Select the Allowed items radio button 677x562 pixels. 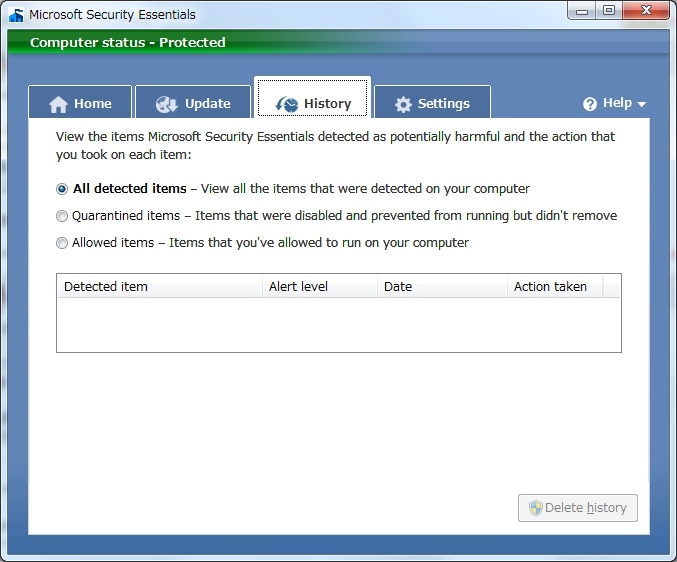click(62, 243)
